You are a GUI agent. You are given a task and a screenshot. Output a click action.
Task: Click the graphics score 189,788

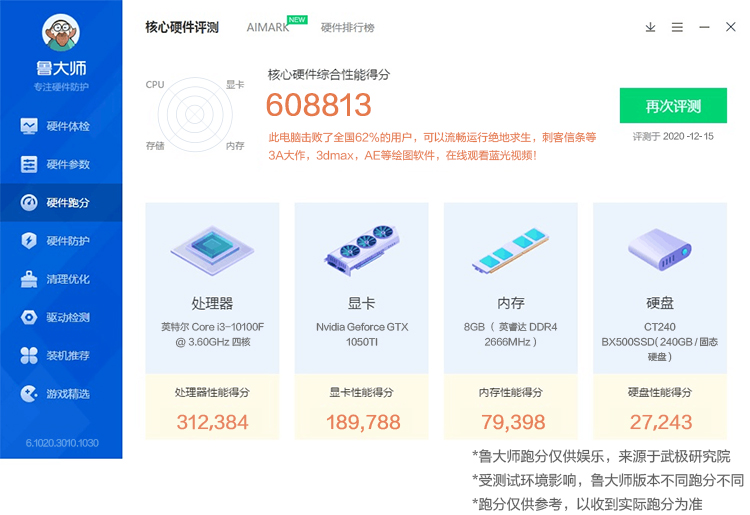pyautogui.click(x=363, y=422)
